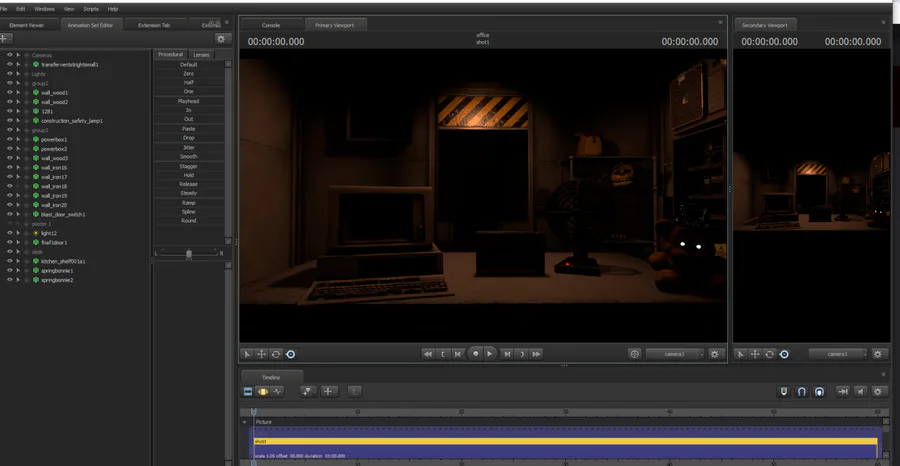
Task: Switch to the Console tab
Action: pyautogui.click(x=271, y=25)
